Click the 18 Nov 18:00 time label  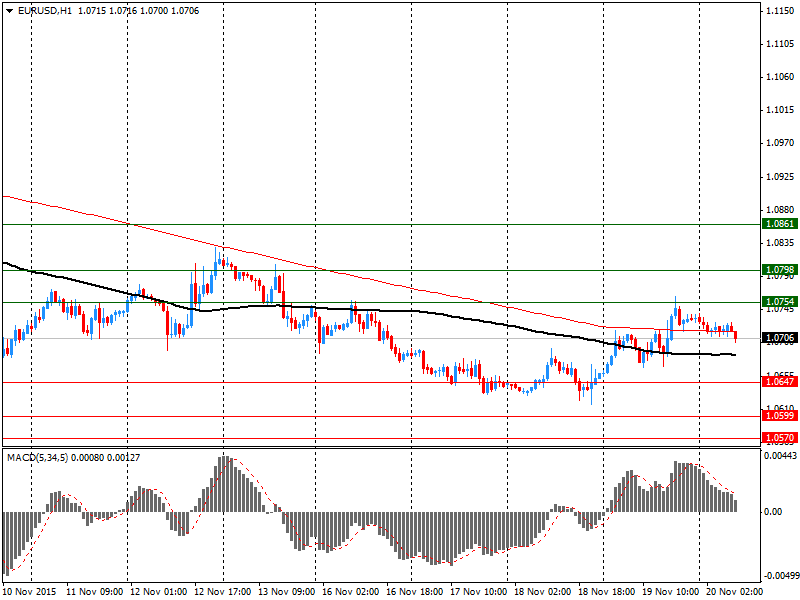click(x=607, y=592)
